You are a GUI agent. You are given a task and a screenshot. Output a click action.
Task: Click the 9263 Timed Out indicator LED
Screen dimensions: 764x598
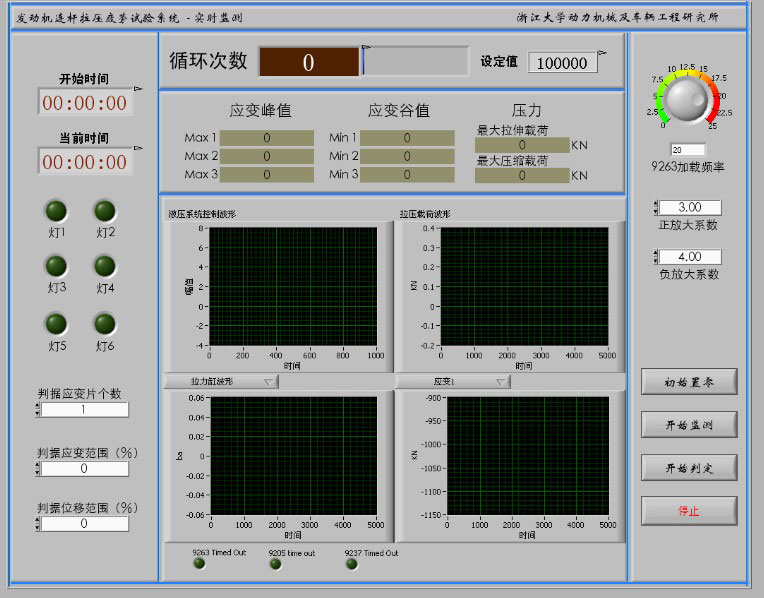point(199,563)
